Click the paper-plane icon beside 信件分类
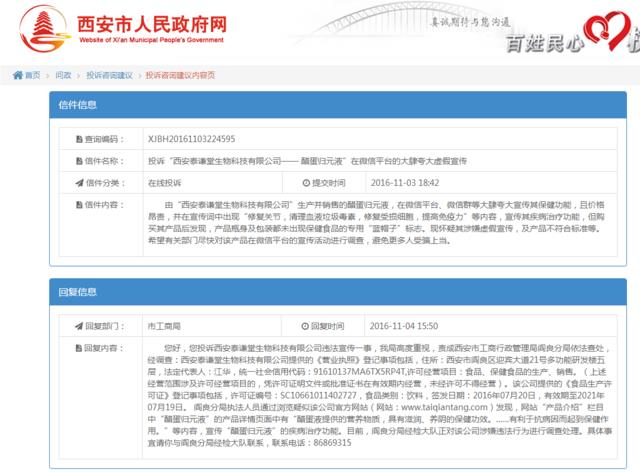Viewport: 640px width, 473px height. [x=79, y=183]
